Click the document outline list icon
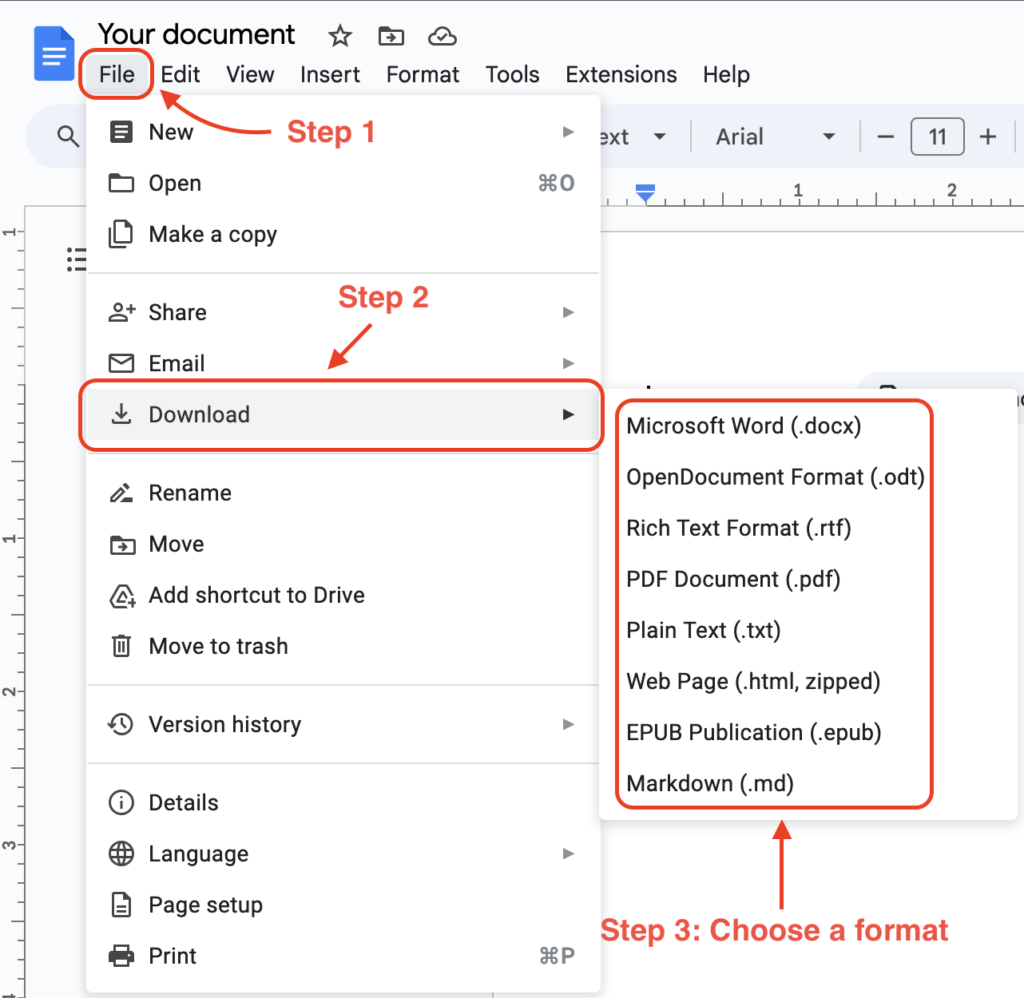The height and width of the screenshot is (998, 1024). pyautogui.click(x=76, y=260)
